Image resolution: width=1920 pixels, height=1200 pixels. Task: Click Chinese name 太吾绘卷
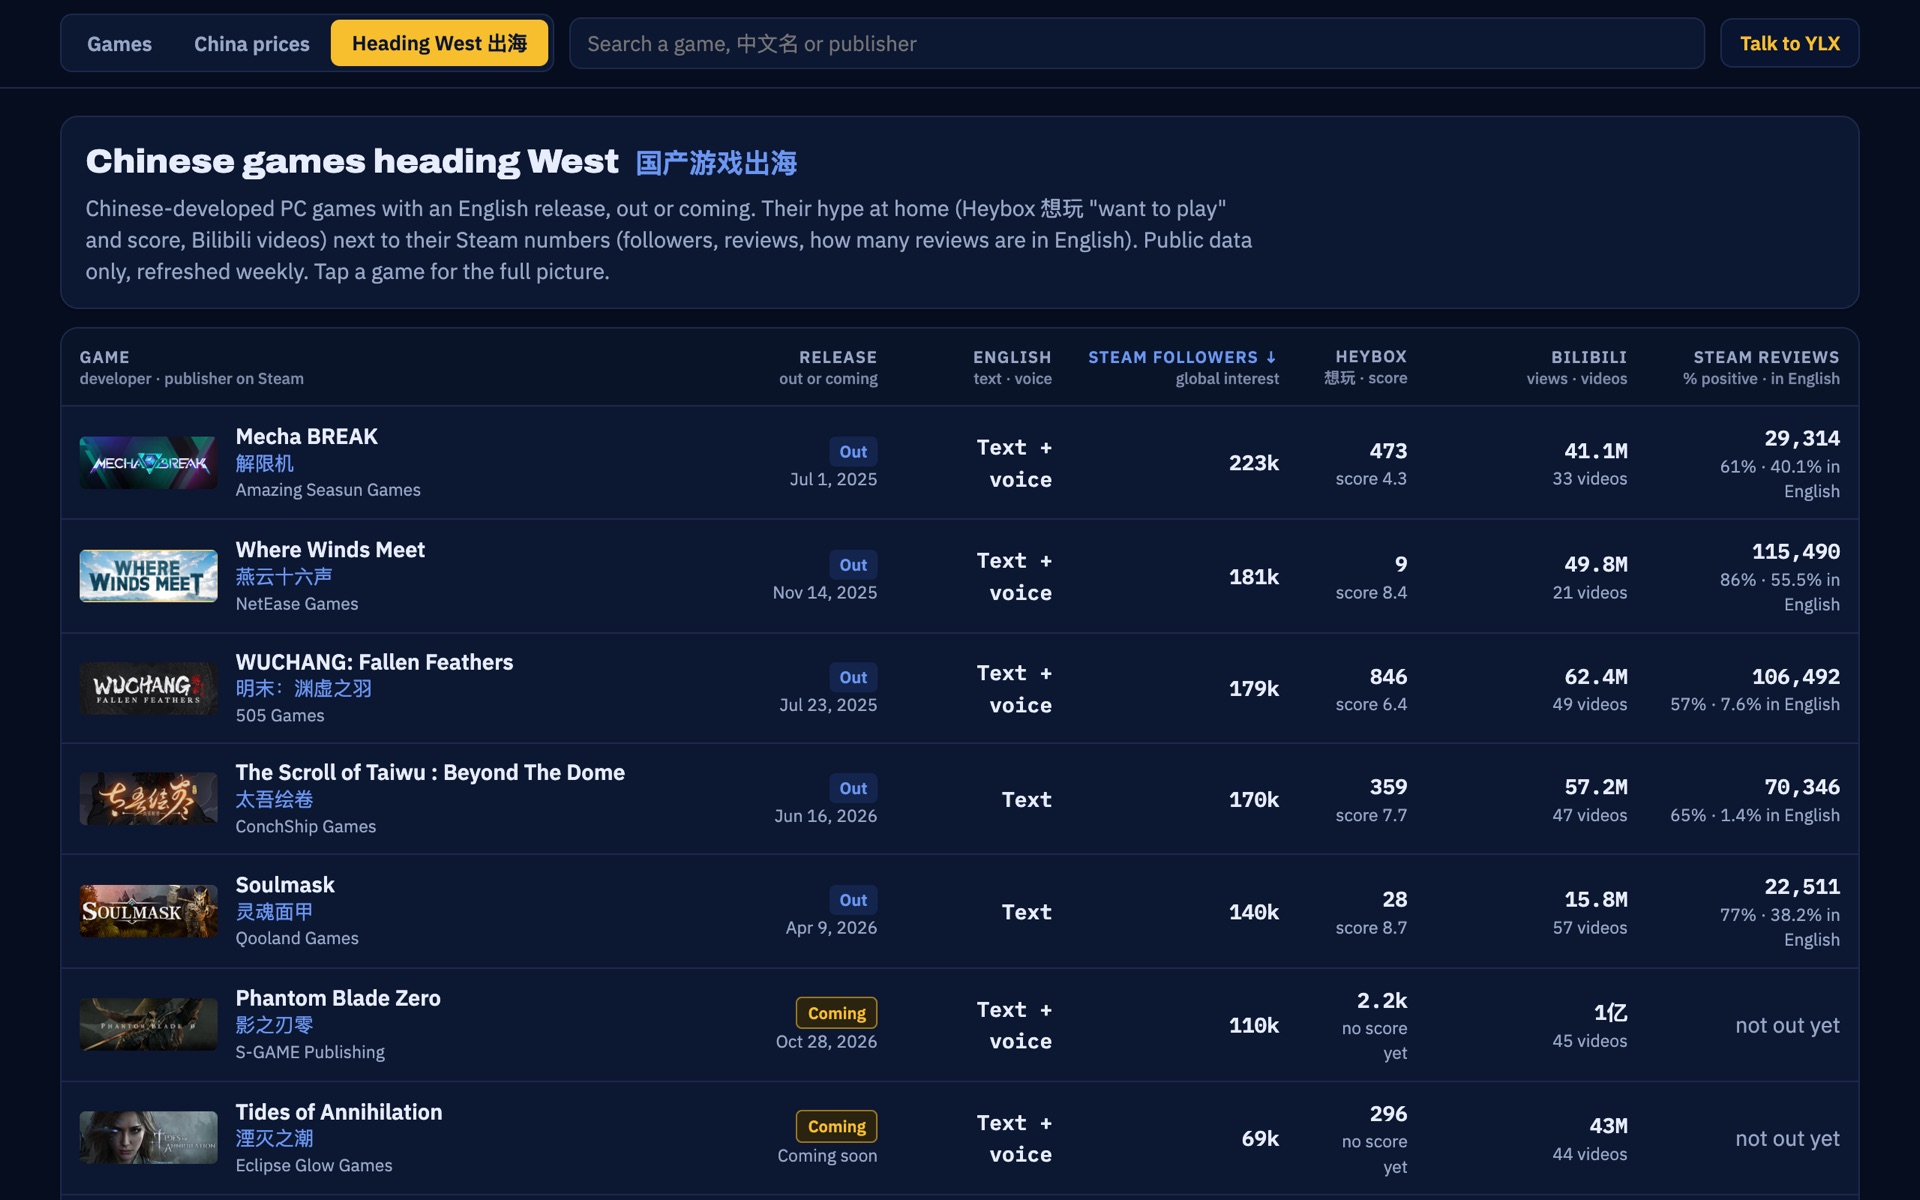click(274, 800)
